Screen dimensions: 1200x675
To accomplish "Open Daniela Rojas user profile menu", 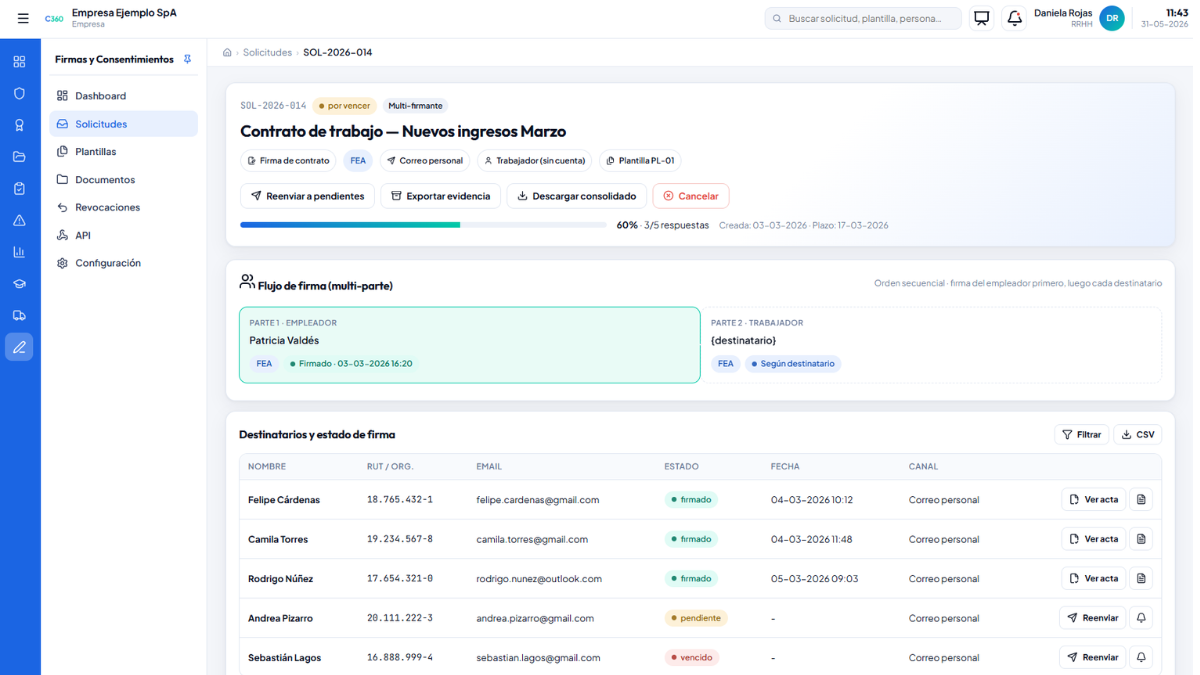I will (x=1079, y=18).
